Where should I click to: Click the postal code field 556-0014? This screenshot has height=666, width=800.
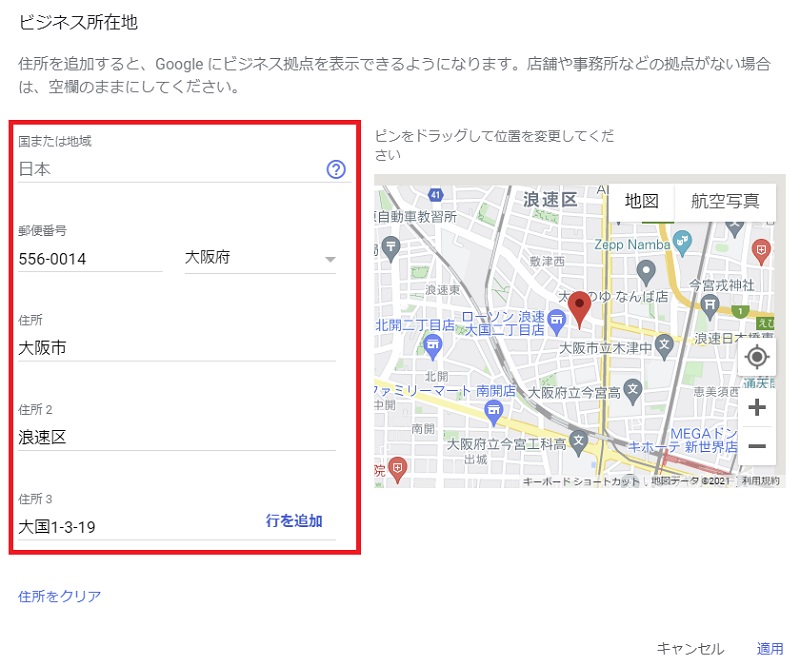point(90,259)
